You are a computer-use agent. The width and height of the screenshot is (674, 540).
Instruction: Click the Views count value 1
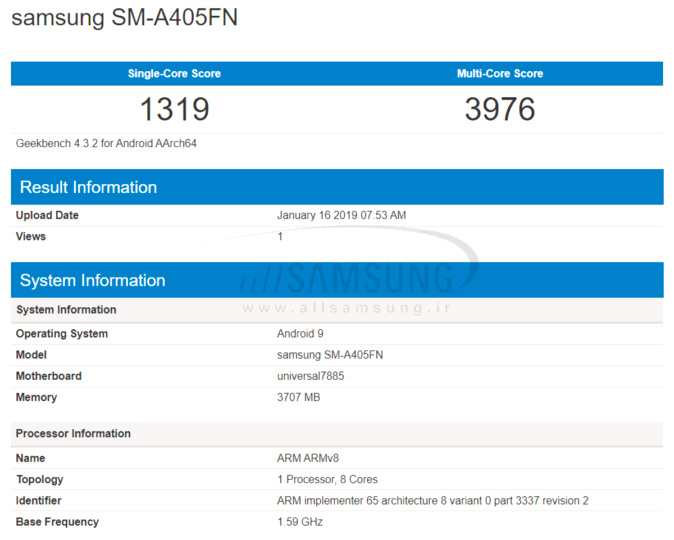click(280, 236)
